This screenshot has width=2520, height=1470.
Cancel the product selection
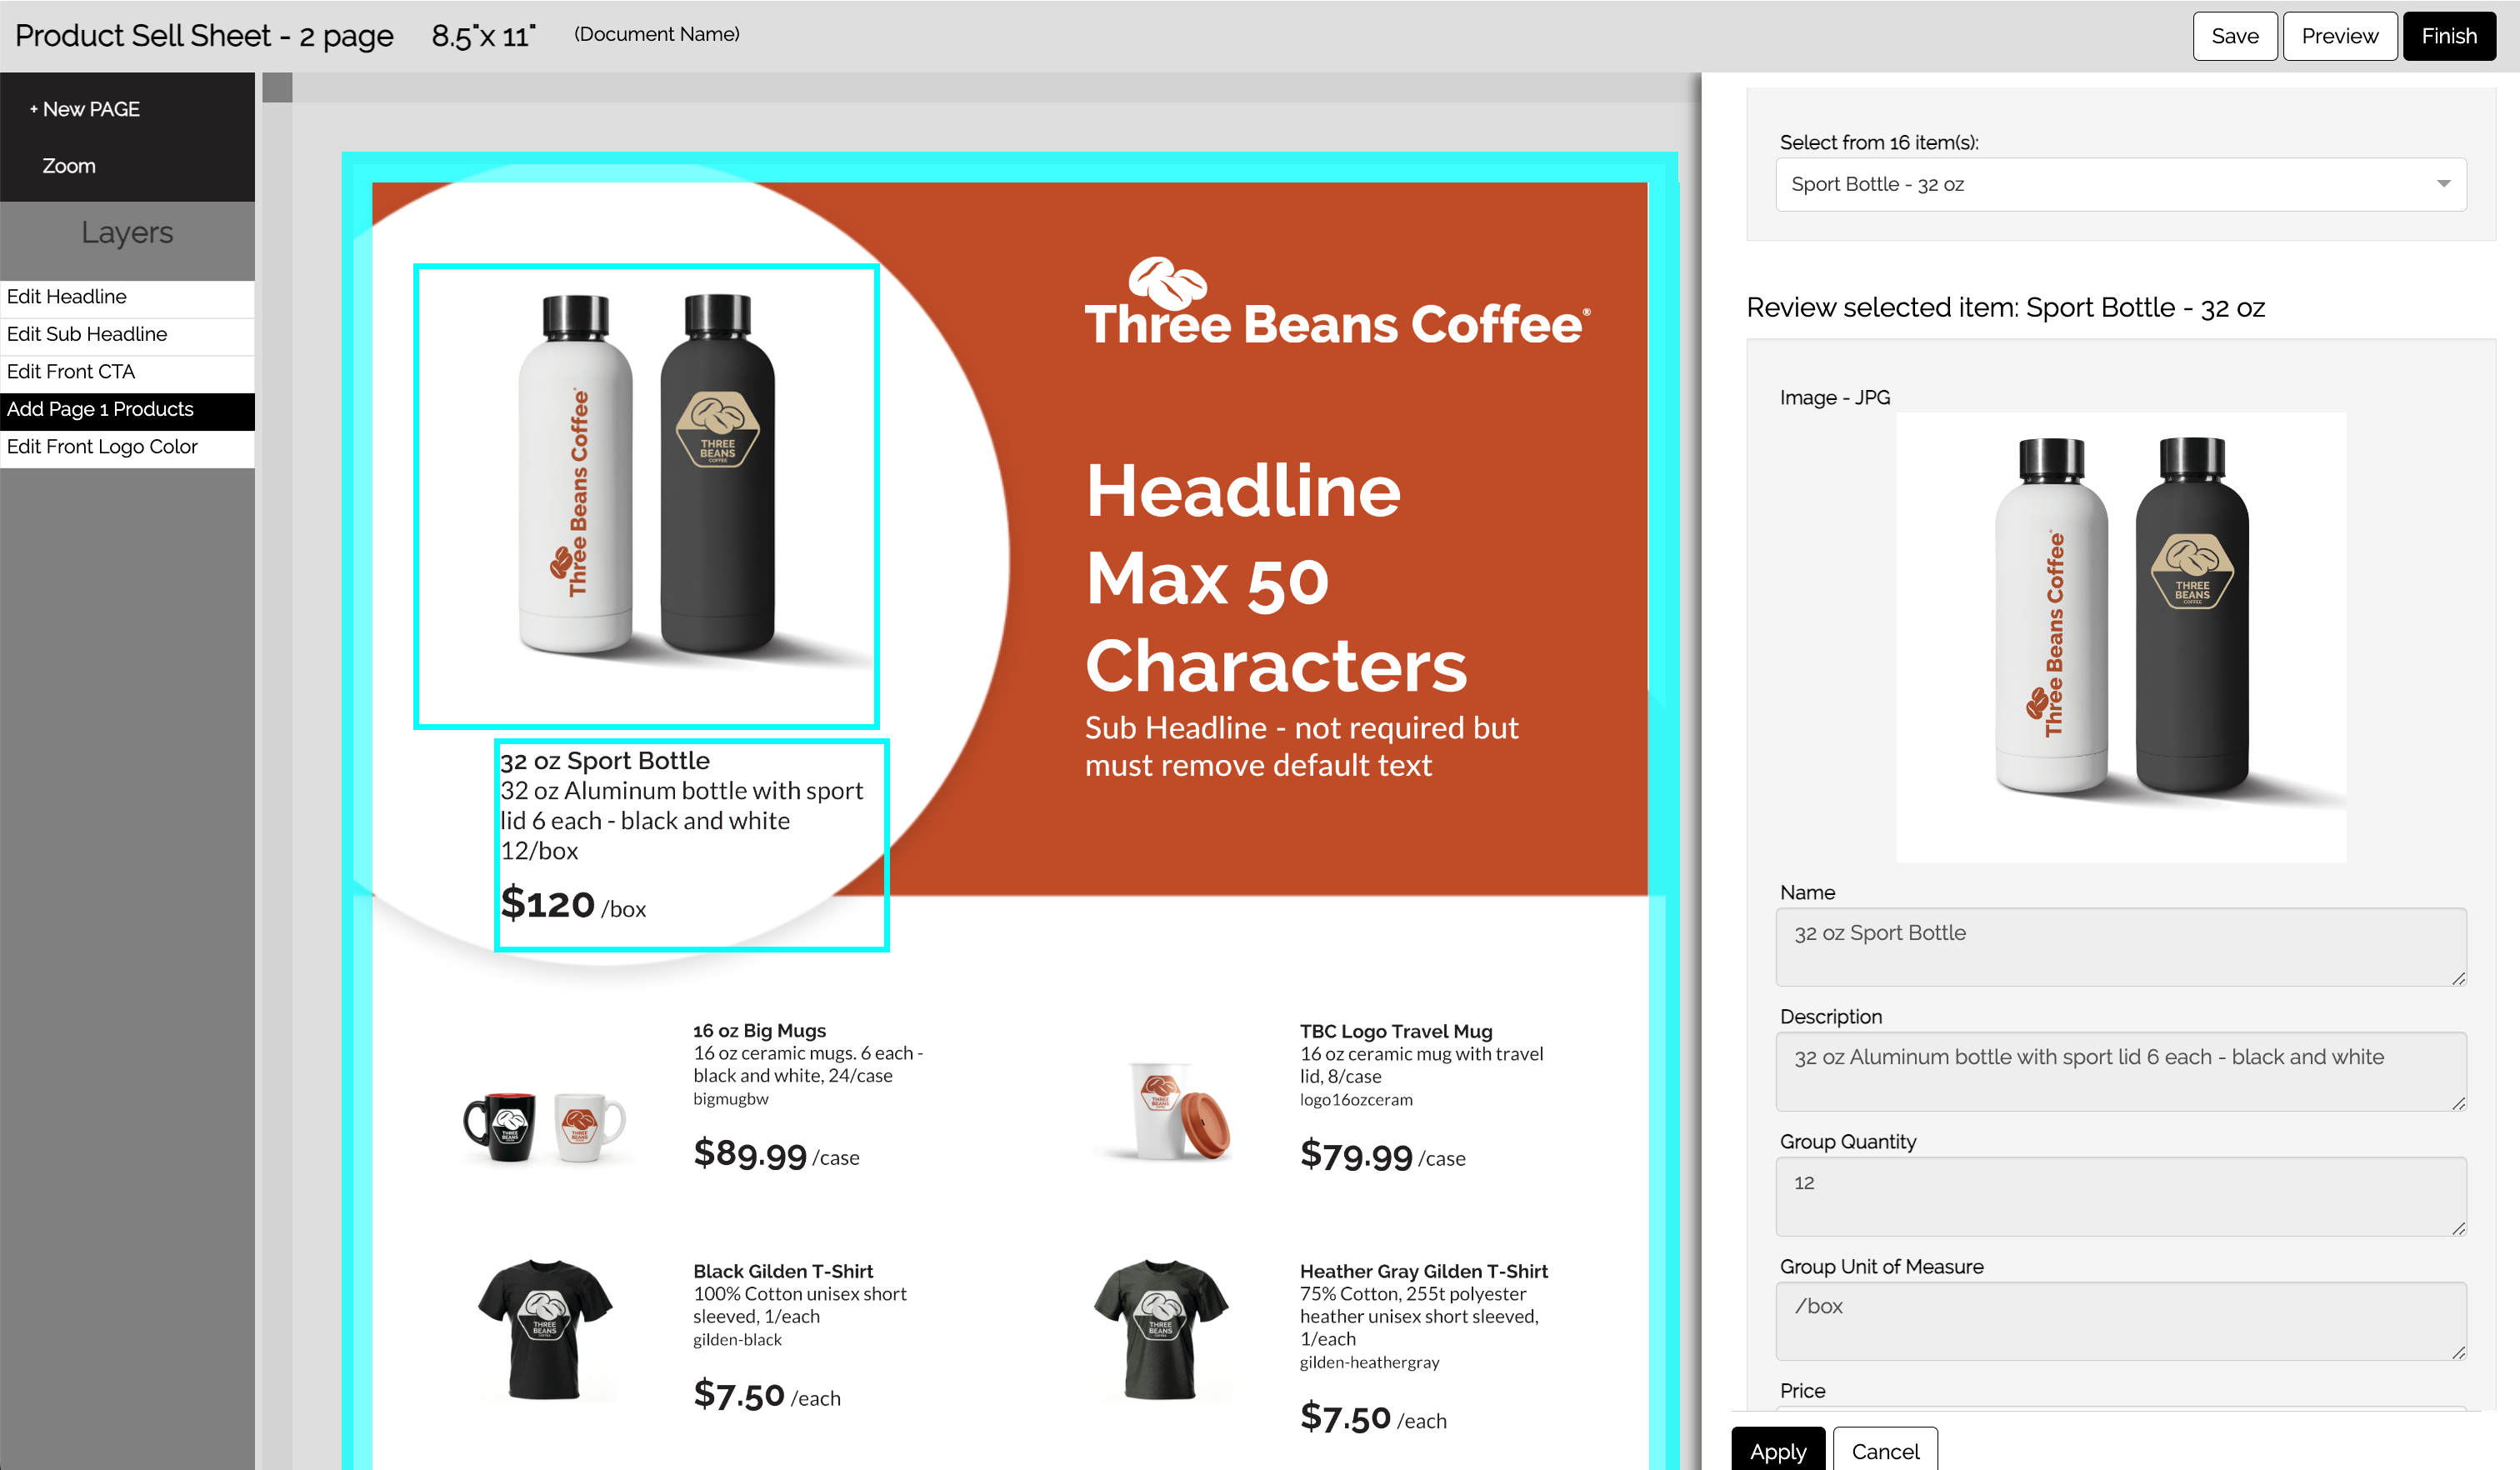pyautogui.click(x=1884, y=1450)
